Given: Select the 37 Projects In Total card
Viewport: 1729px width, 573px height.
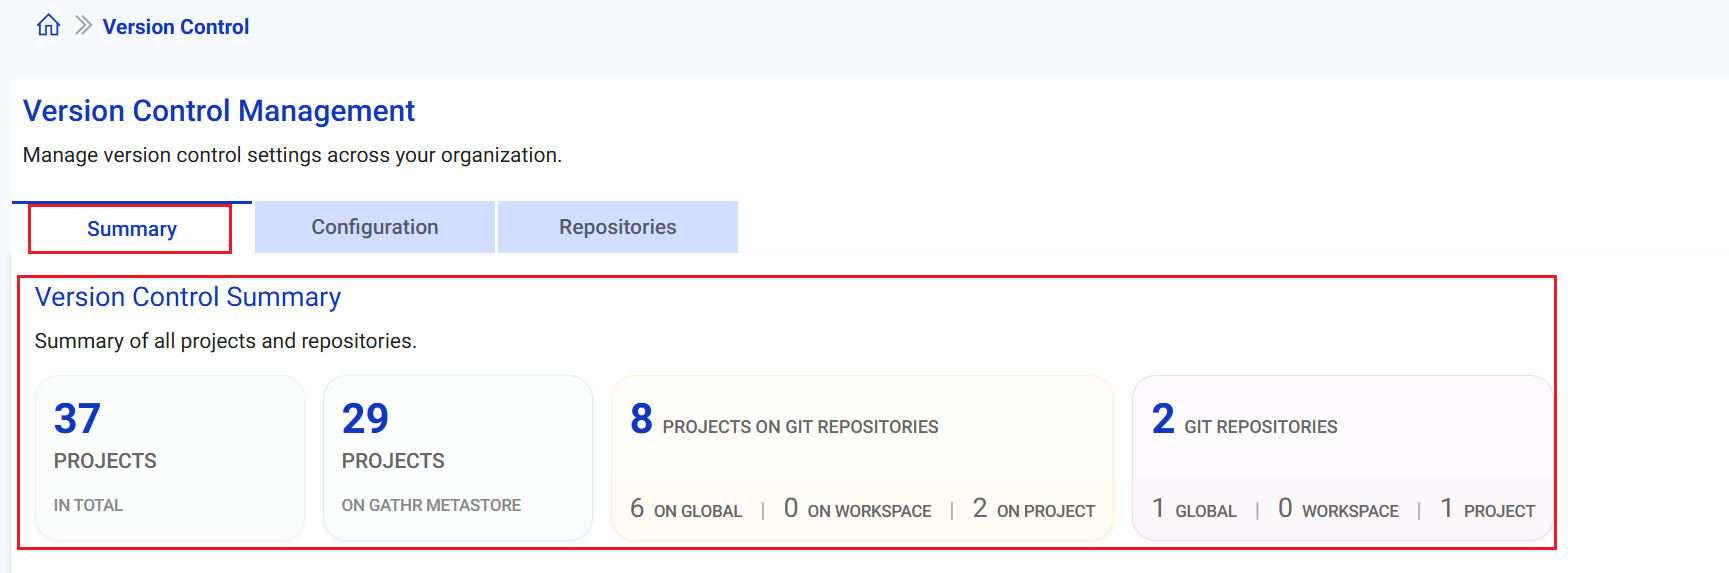Looking at the screenshot, I should pos(169,458).
